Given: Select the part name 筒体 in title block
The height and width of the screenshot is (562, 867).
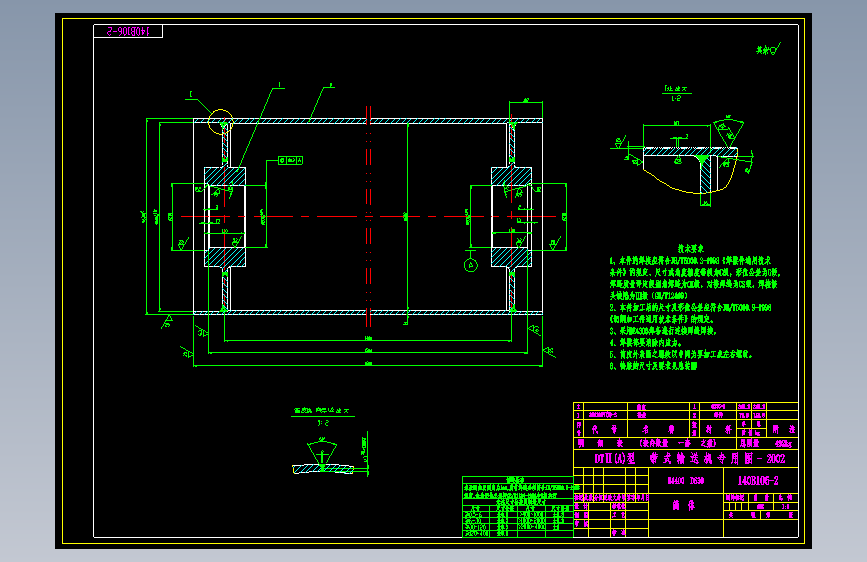Looking at the screenshot, I should tap(683, 505).
